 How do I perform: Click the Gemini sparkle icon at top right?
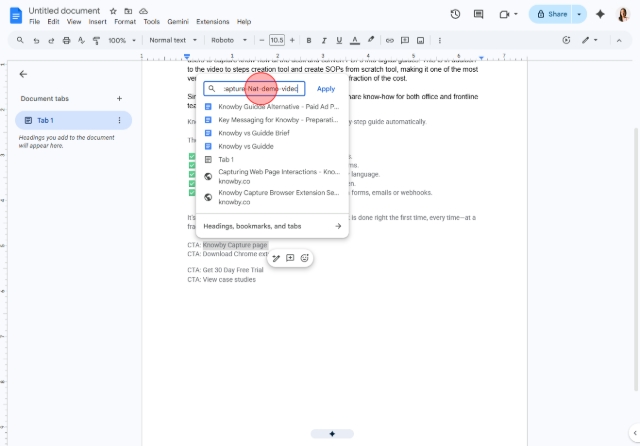(600, 14)
